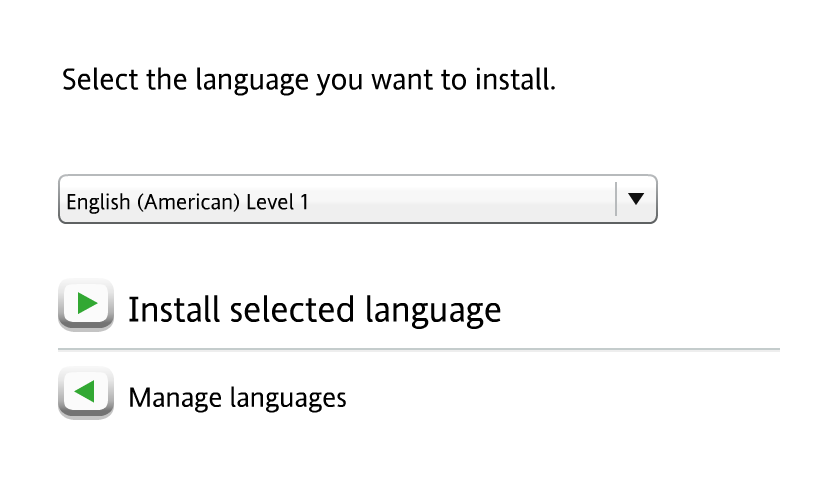Choose Manage languages option

(237, 398)
